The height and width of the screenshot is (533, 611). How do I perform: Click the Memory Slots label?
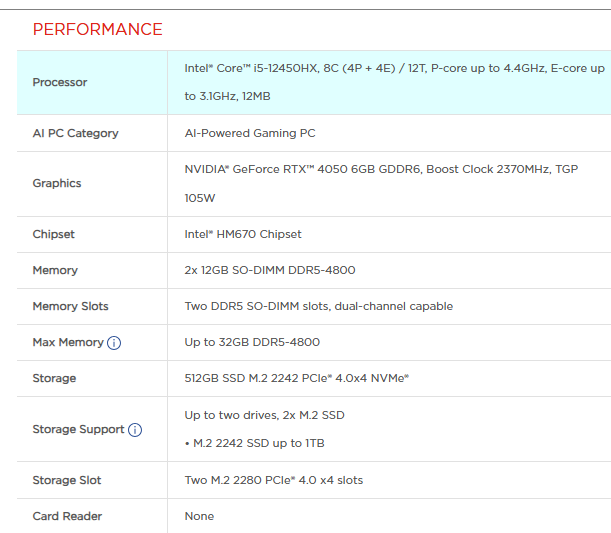click(70, 306)
